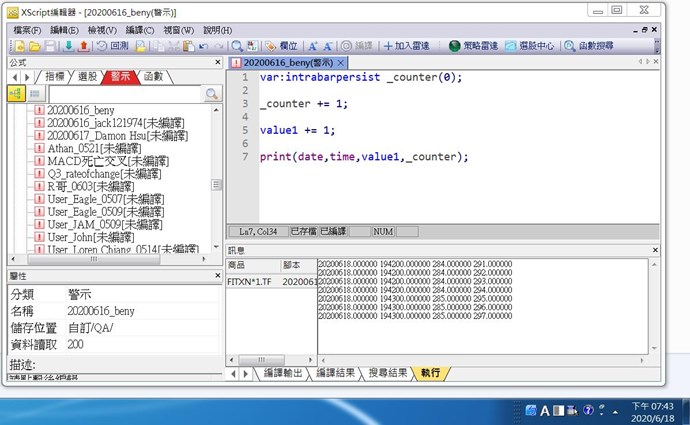Image resolution: width=690 pixels, height=425 pixels.
Task: Select the 搜尋結果 tab
Action: click(387, 373)
